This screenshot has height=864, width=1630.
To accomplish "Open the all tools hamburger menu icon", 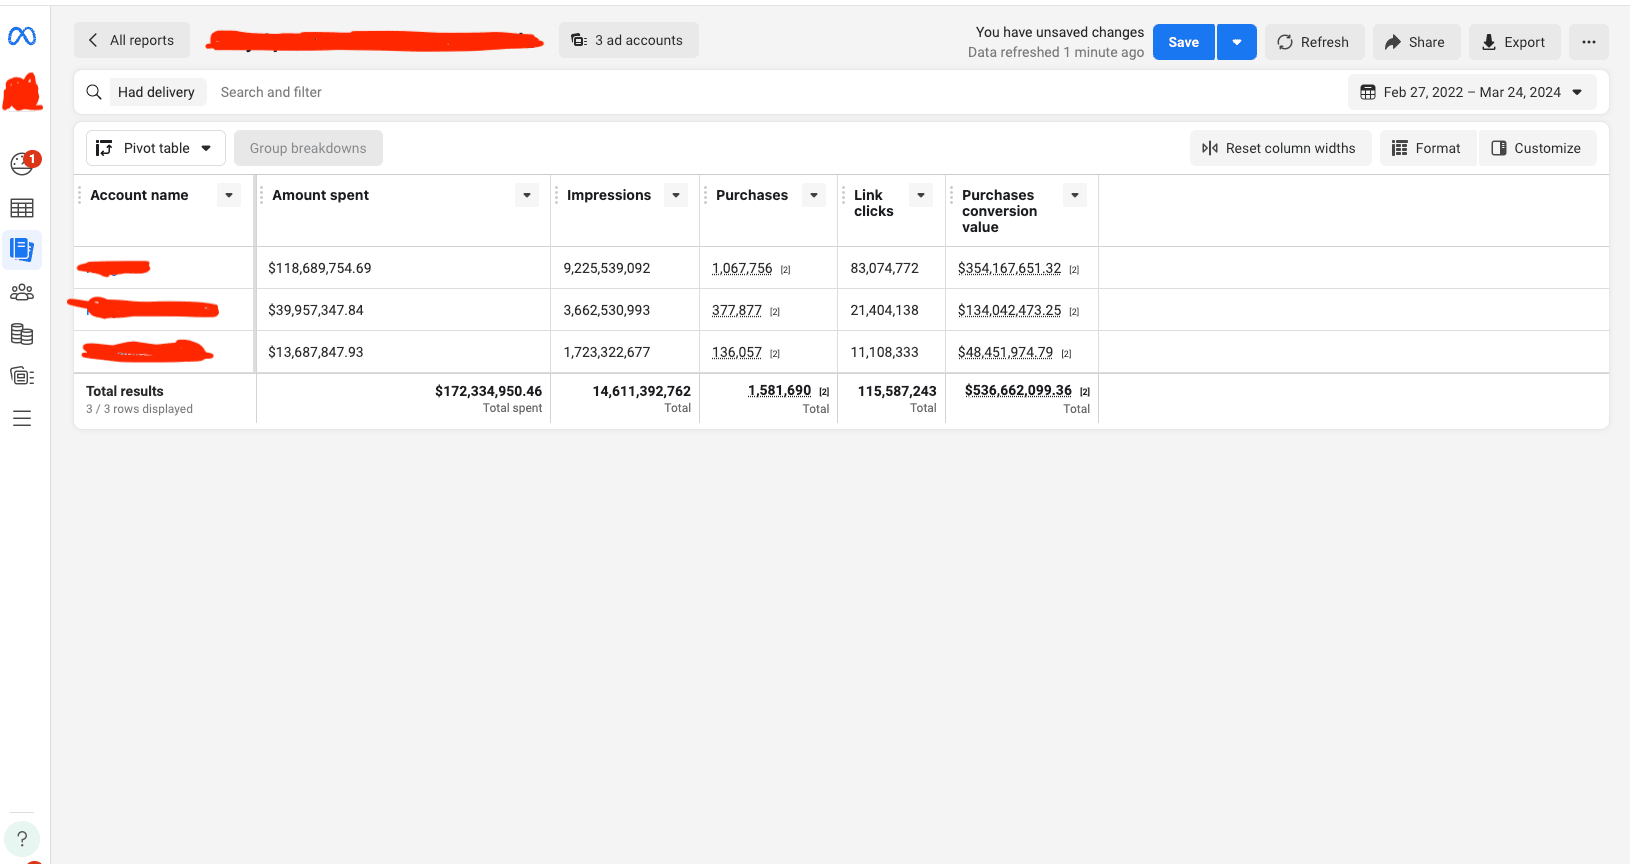I will pos(22,419).
